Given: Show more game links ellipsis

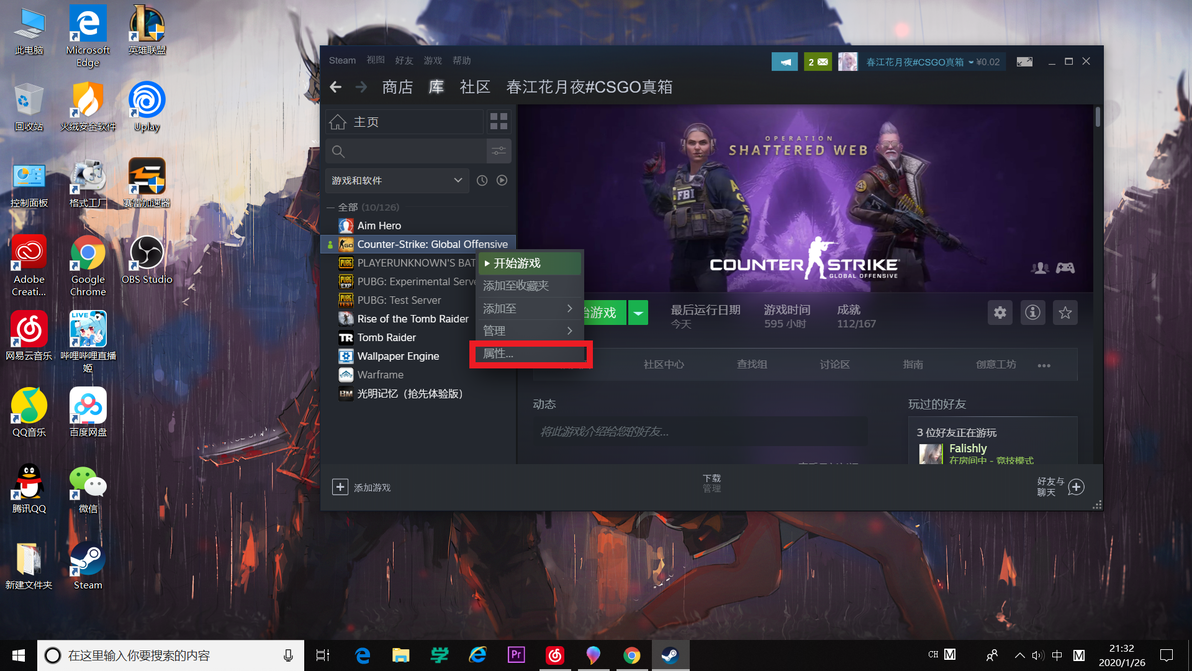Looking at the screenshot, I should pyautogui.click(x=1044, y=366).
